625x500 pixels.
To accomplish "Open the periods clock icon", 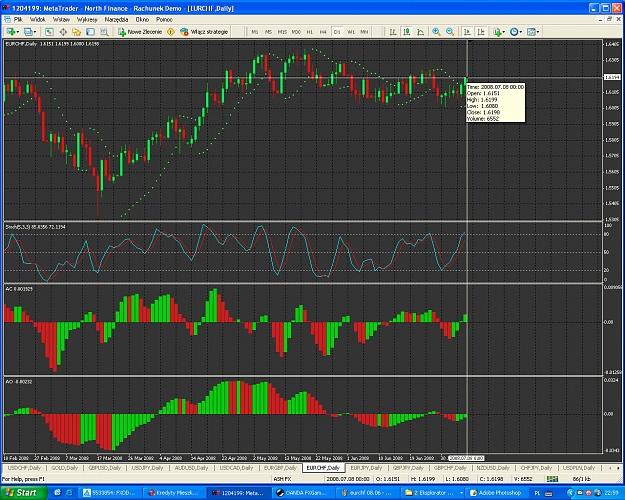I will (514, 32).
